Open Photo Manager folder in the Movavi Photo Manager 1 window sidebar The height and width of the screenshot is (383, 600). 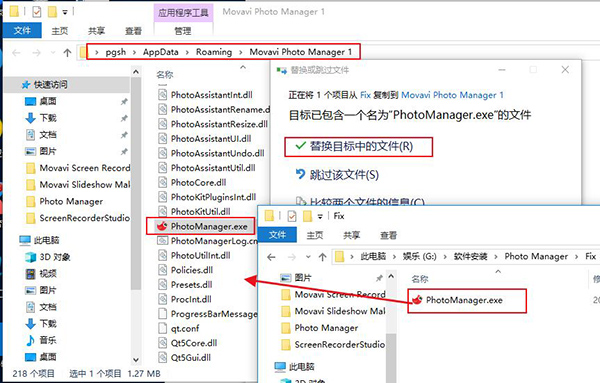pos(71,201)
